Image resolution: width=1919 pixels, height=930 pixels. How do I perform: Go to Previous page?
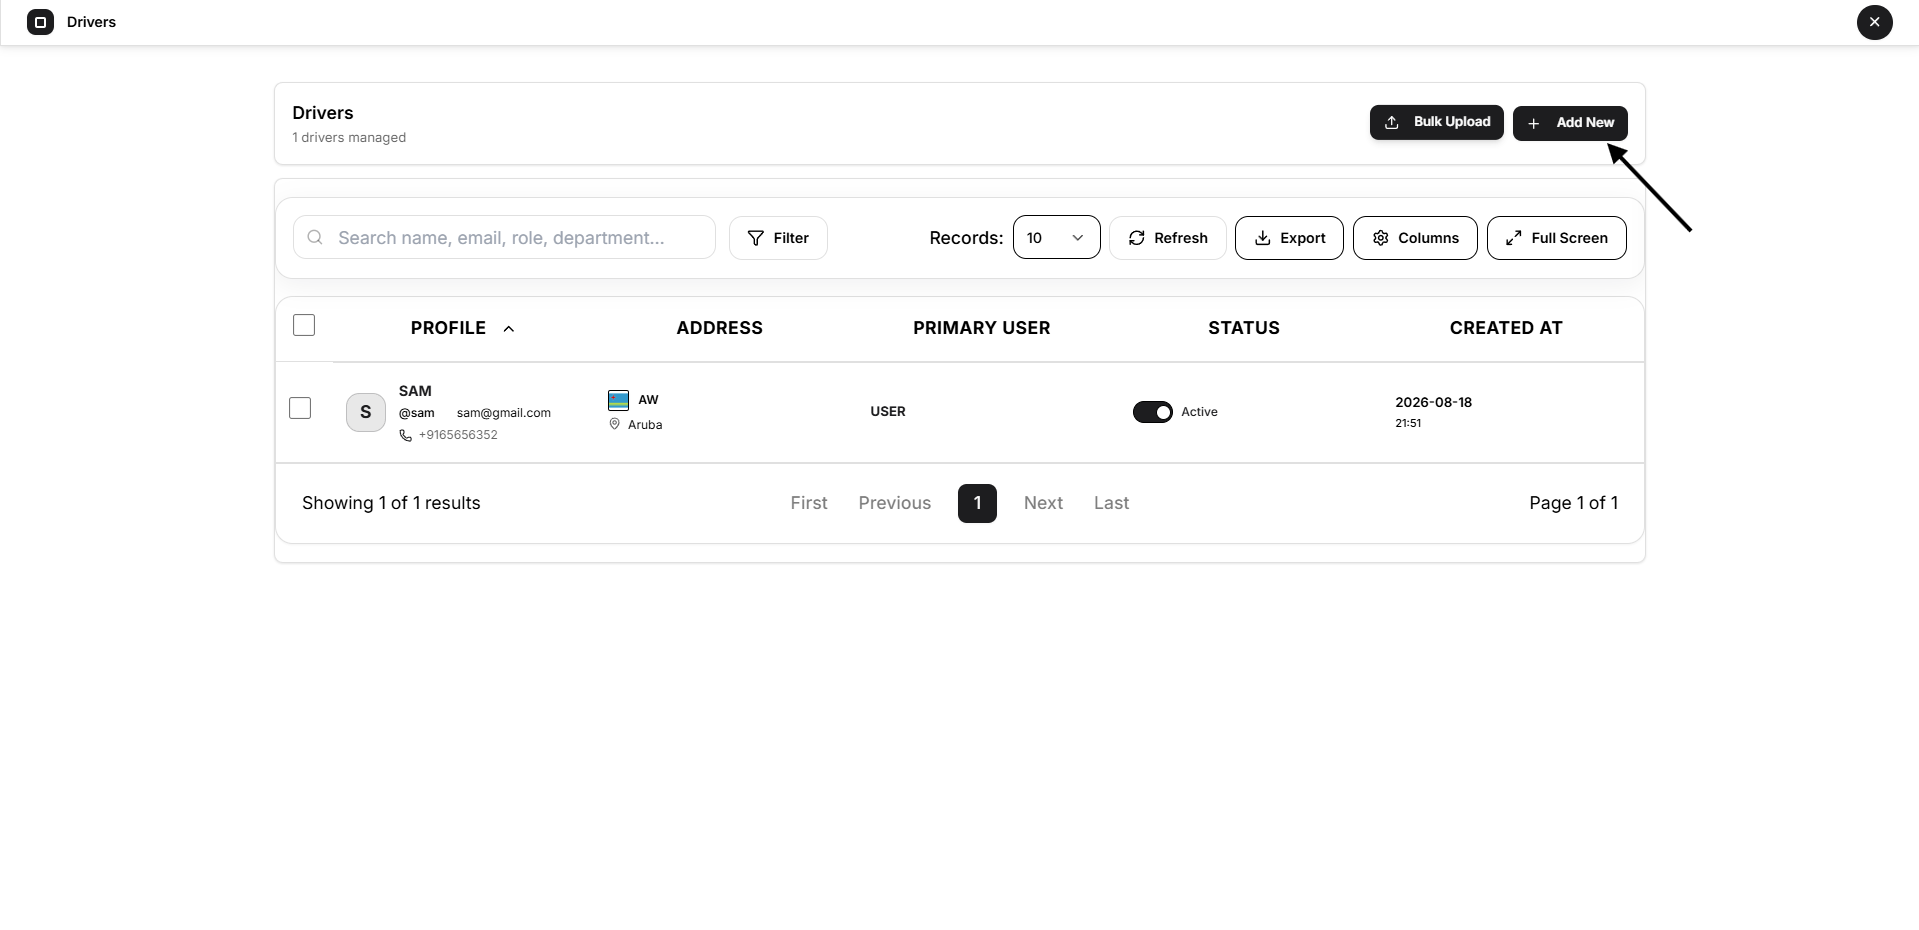[x=894, y=503]
